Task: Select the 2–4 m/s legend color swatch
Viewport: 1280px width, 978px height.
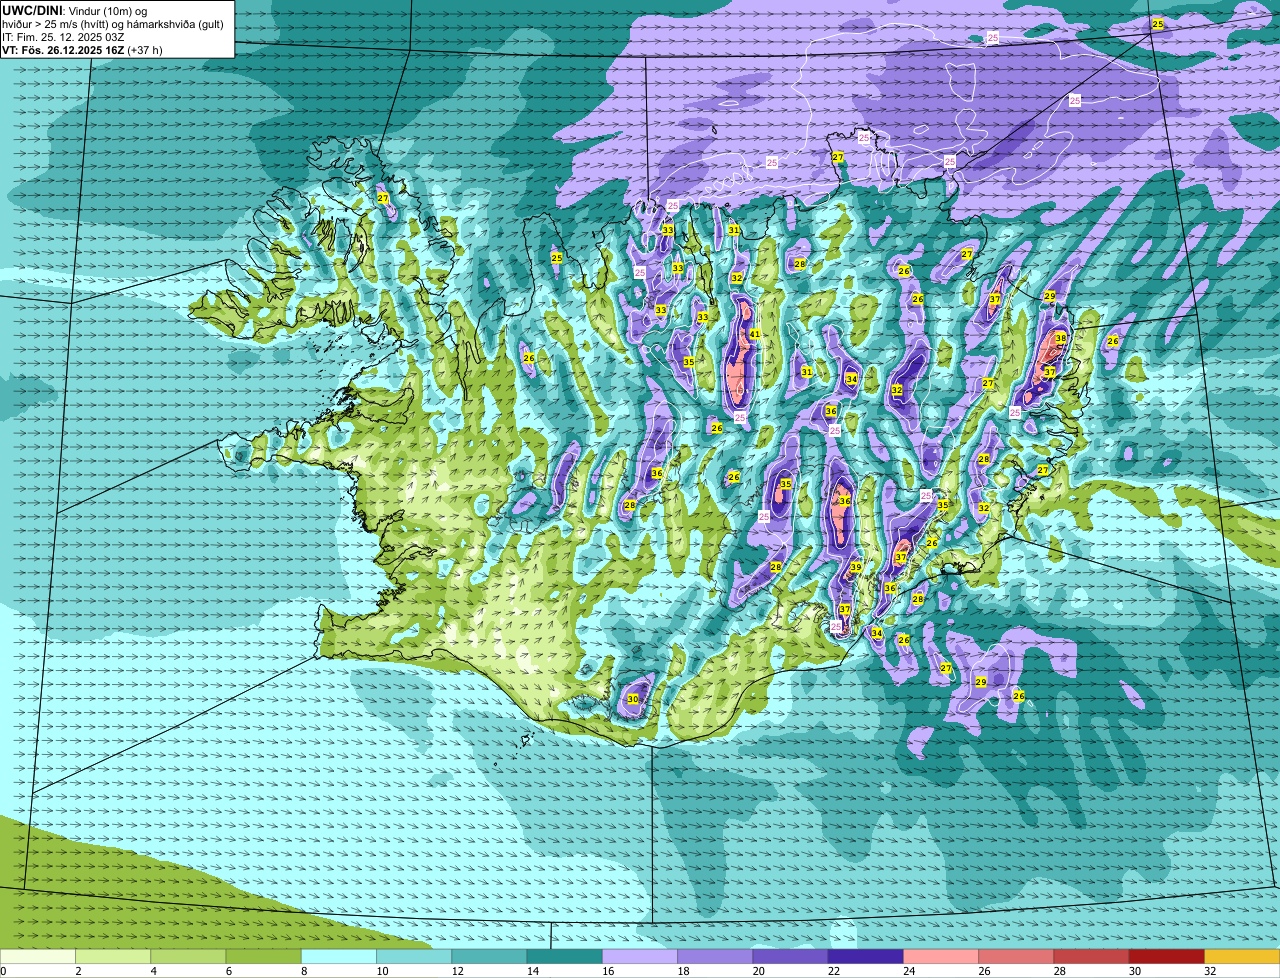Action: click(x=113, y=957)
